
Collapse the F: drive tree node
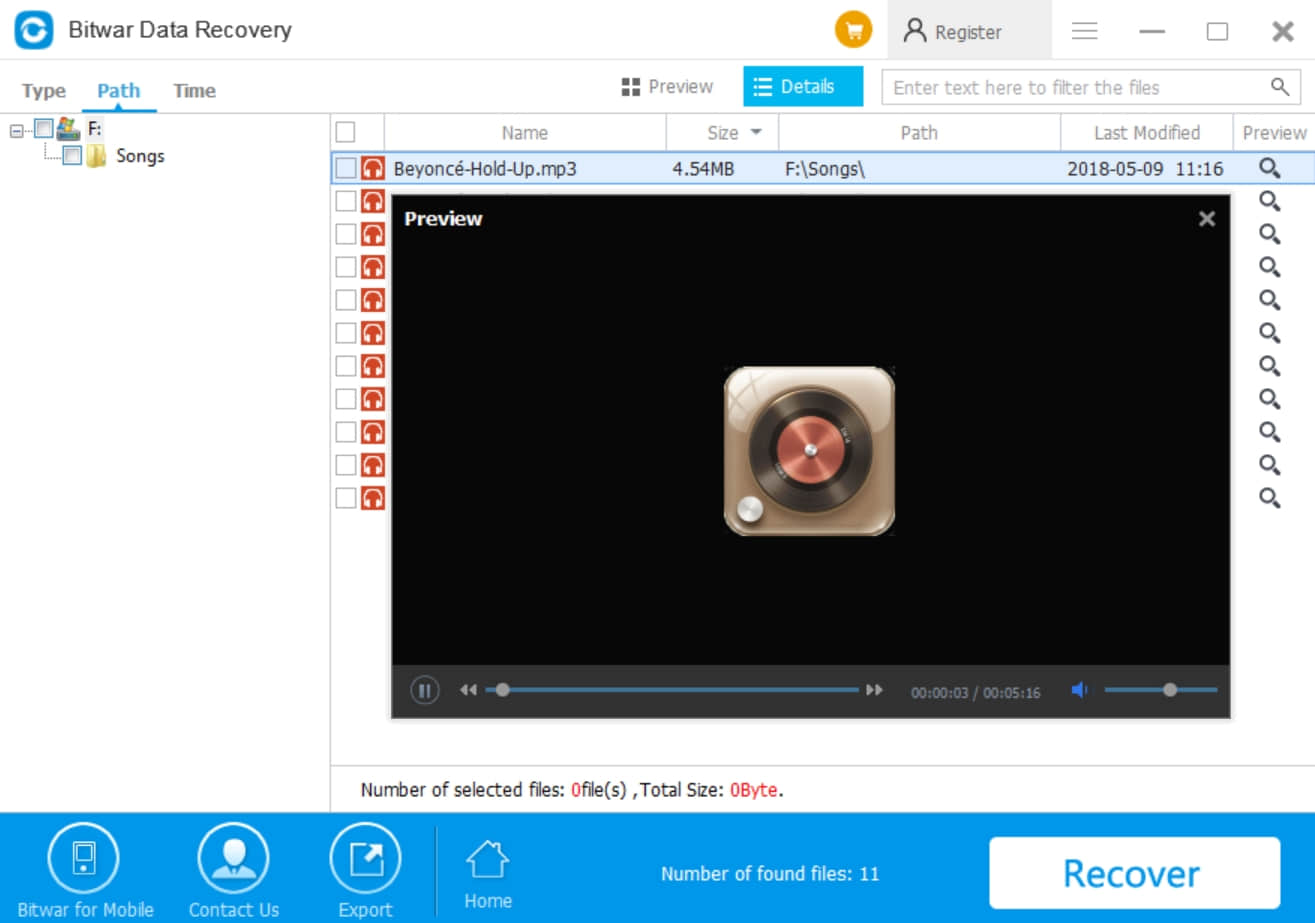[16, 129]
